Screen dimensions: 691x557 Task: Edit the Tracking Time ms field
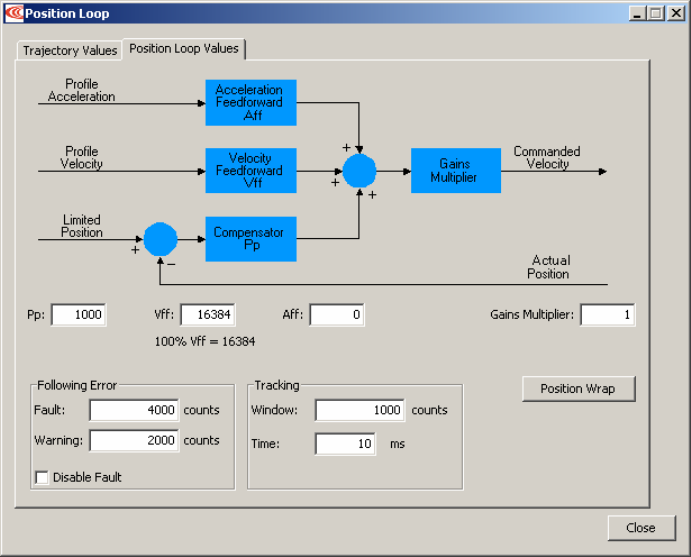(346, 444)
